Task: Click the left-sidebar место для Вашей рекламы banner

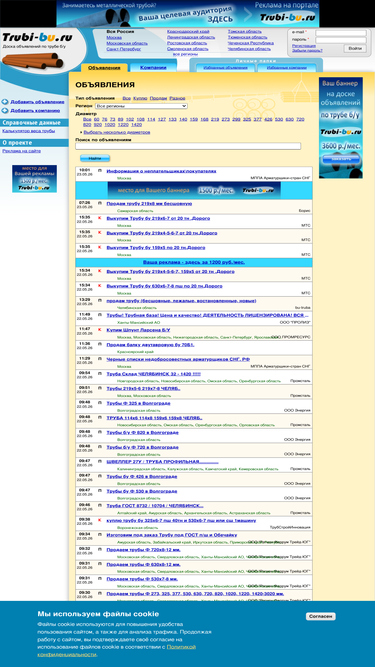Action: 34,179
